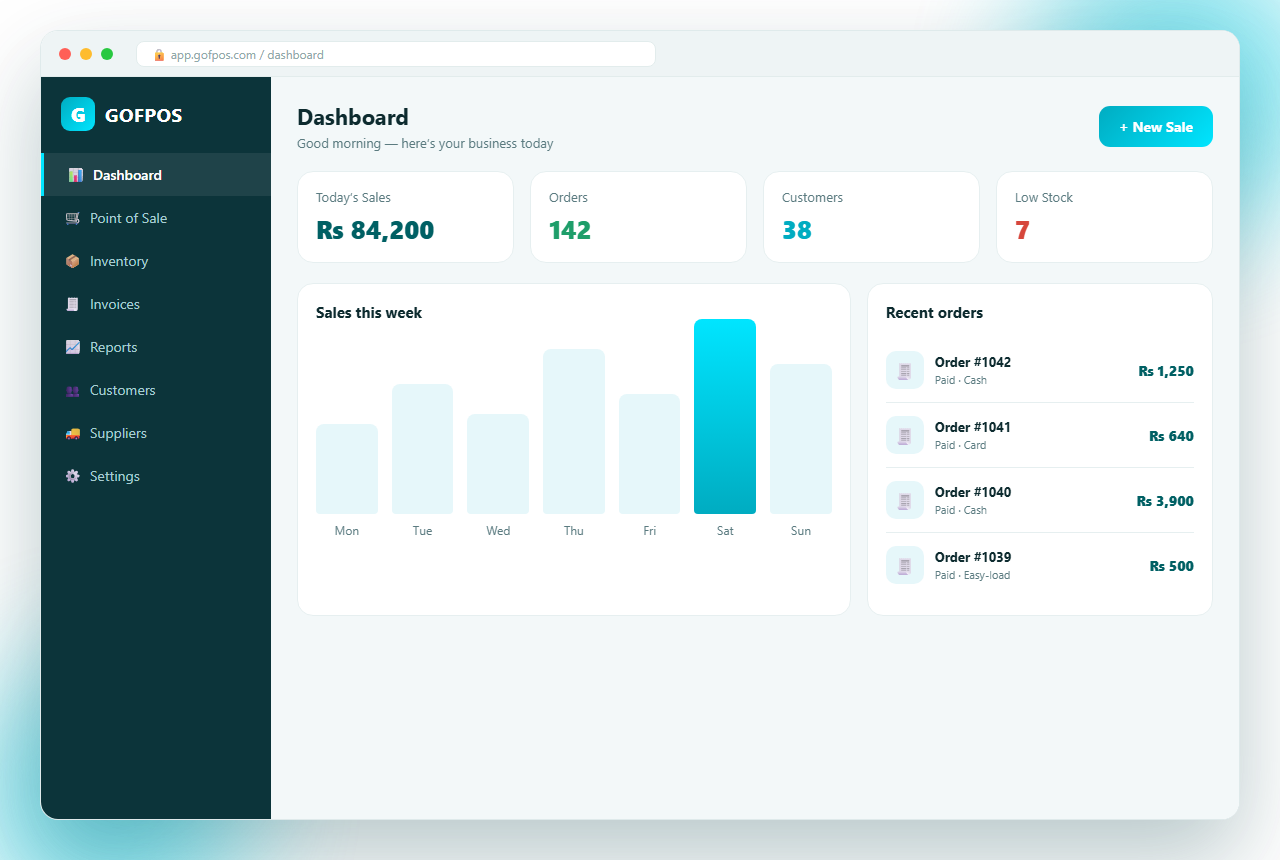Screen dimensions: 1280x860
Task: Click the Order #1042 title
Action: click(973, 362)
